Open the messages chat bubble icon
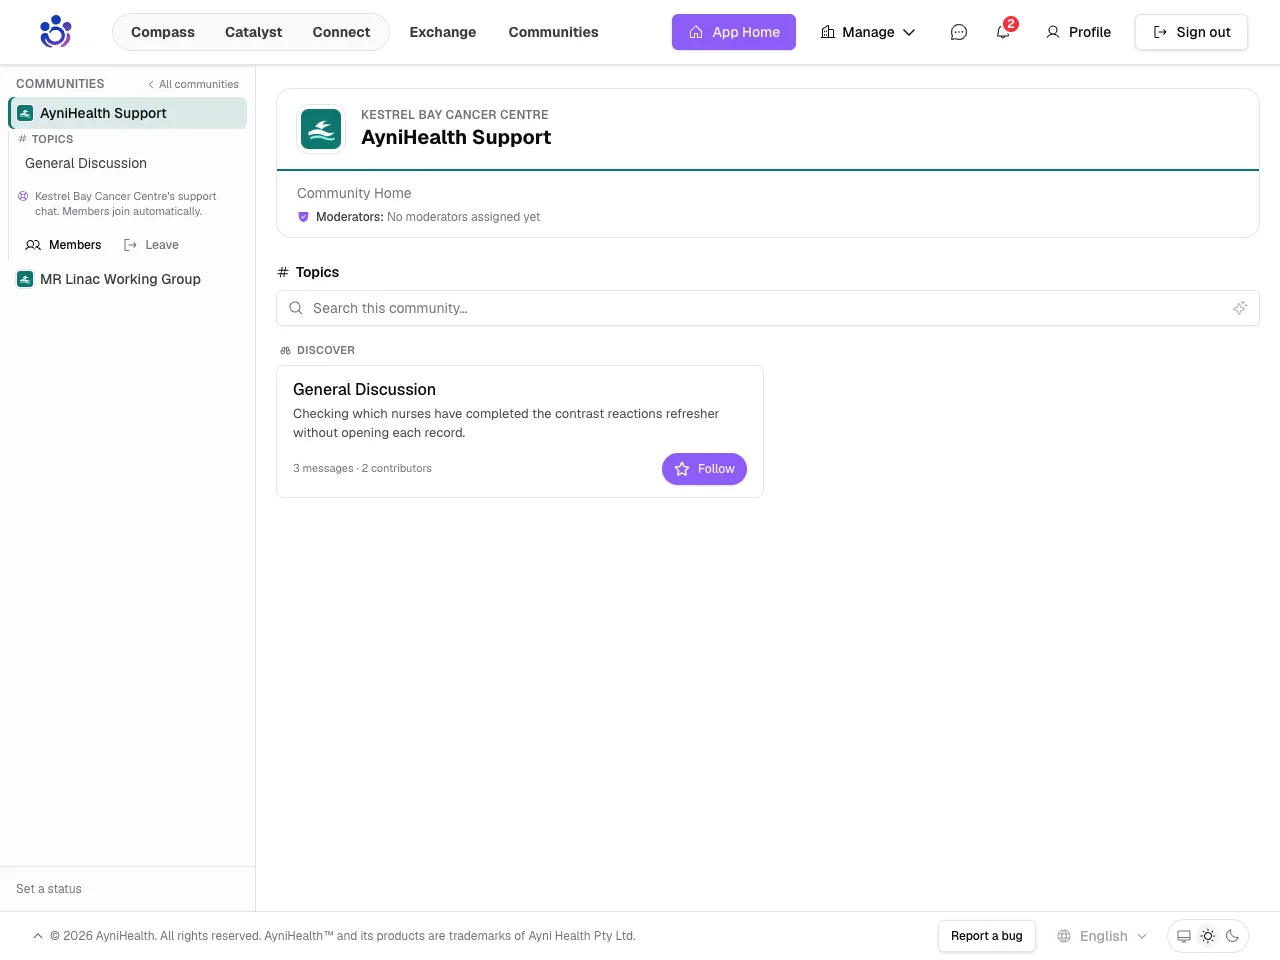1280x960 pixels. tap(959, 32)
